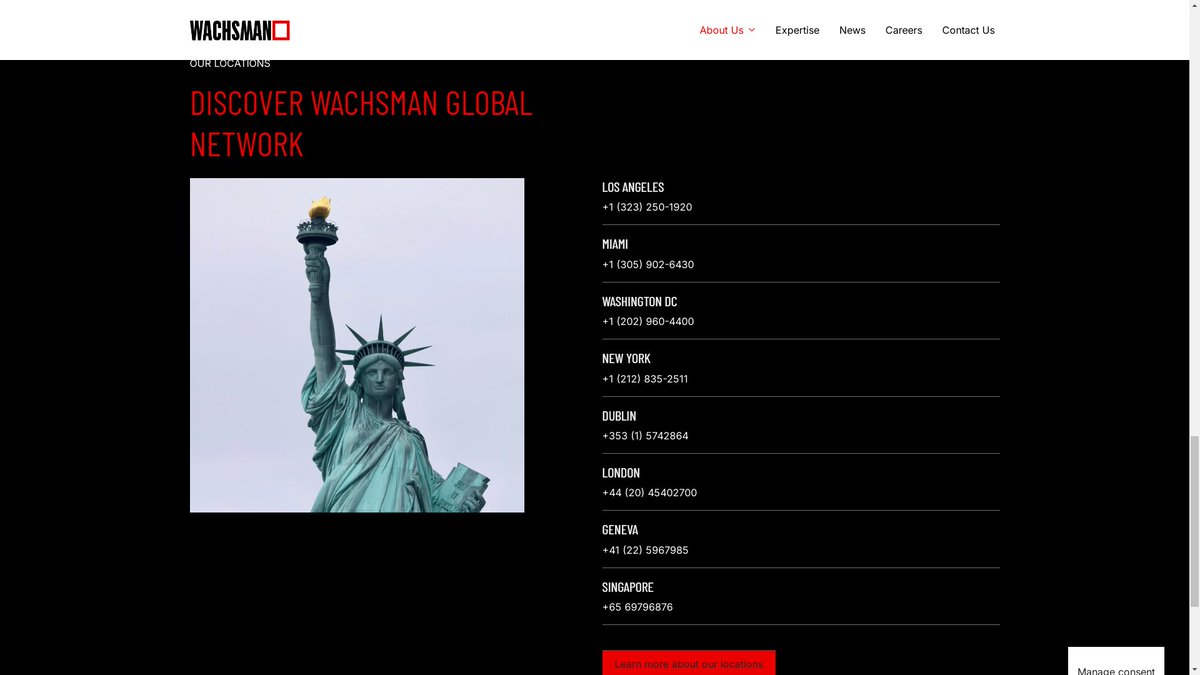Select the DUBLIN location heading
Viewport: 1200px width, 675px height.
[x=619, y=415]
